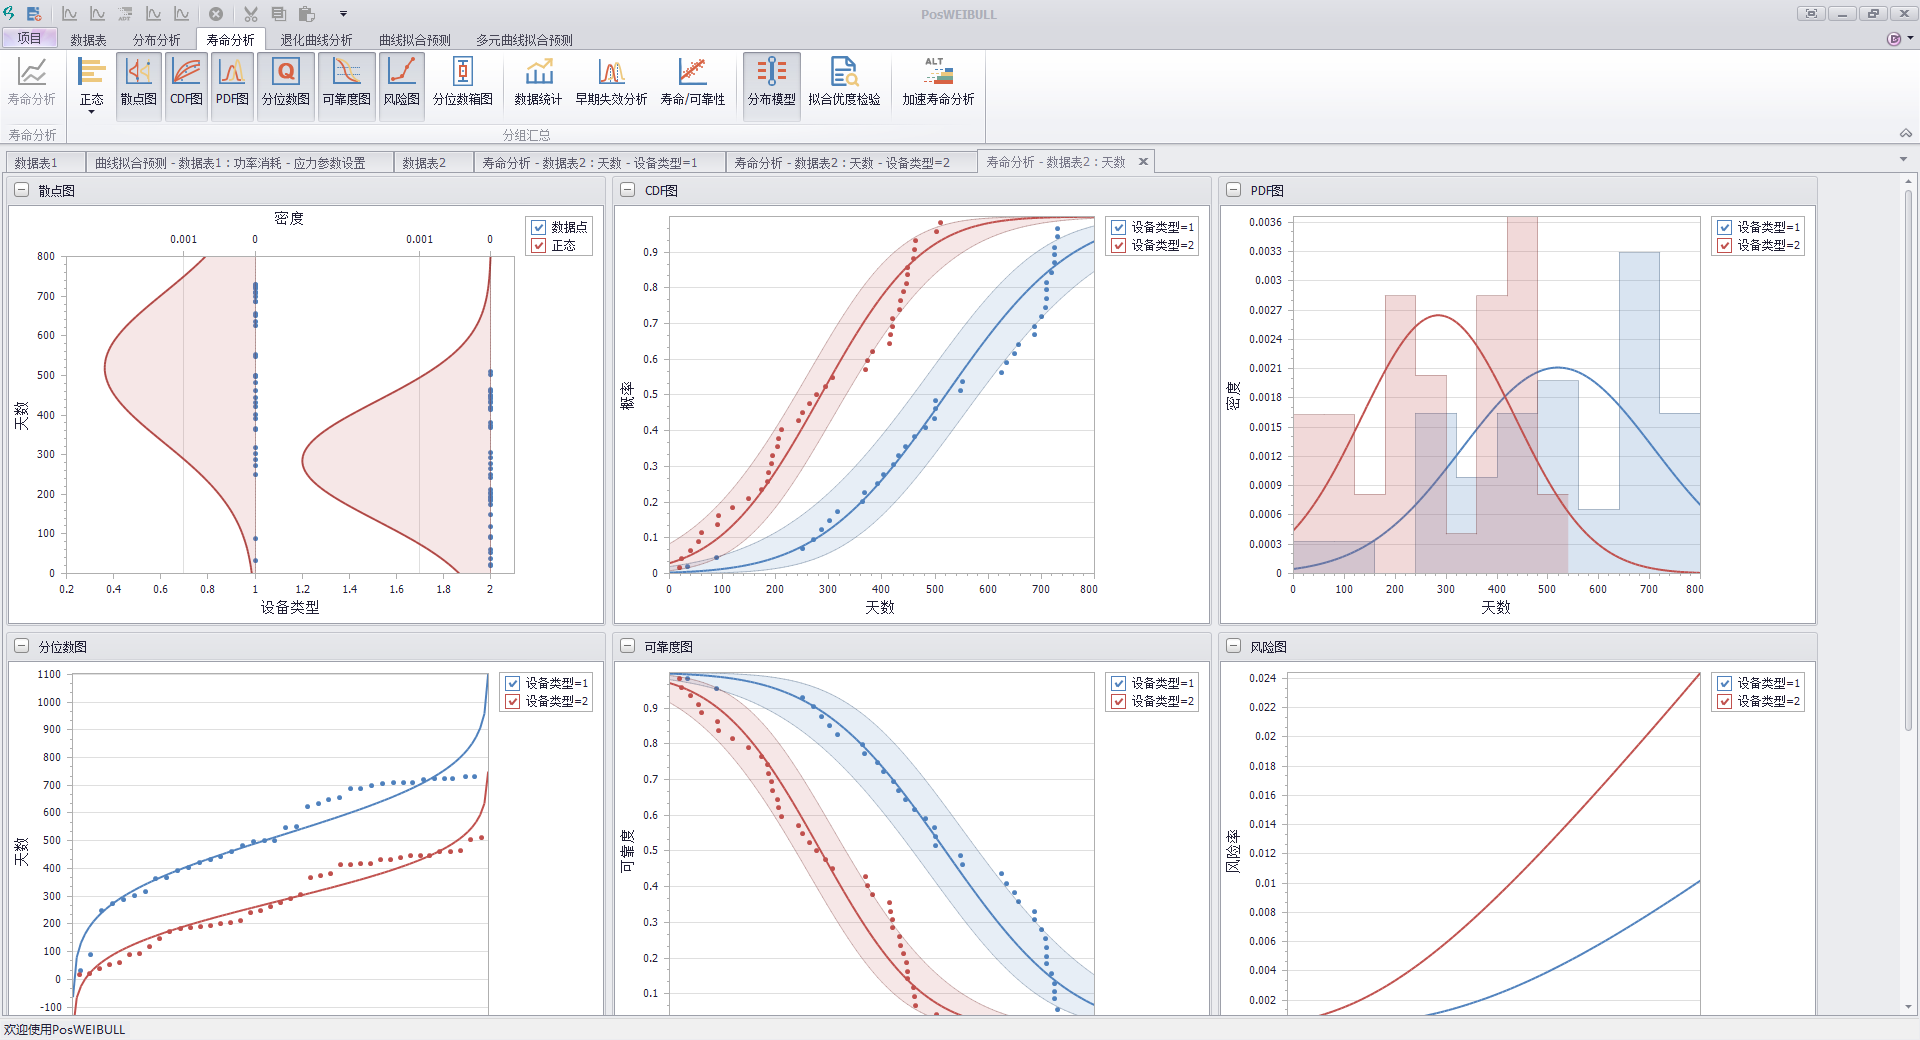Switch to the 曲线拟合预测 ribbon tab
The height and width of the screenshot is (1040, 1920).
click(414, 40)
